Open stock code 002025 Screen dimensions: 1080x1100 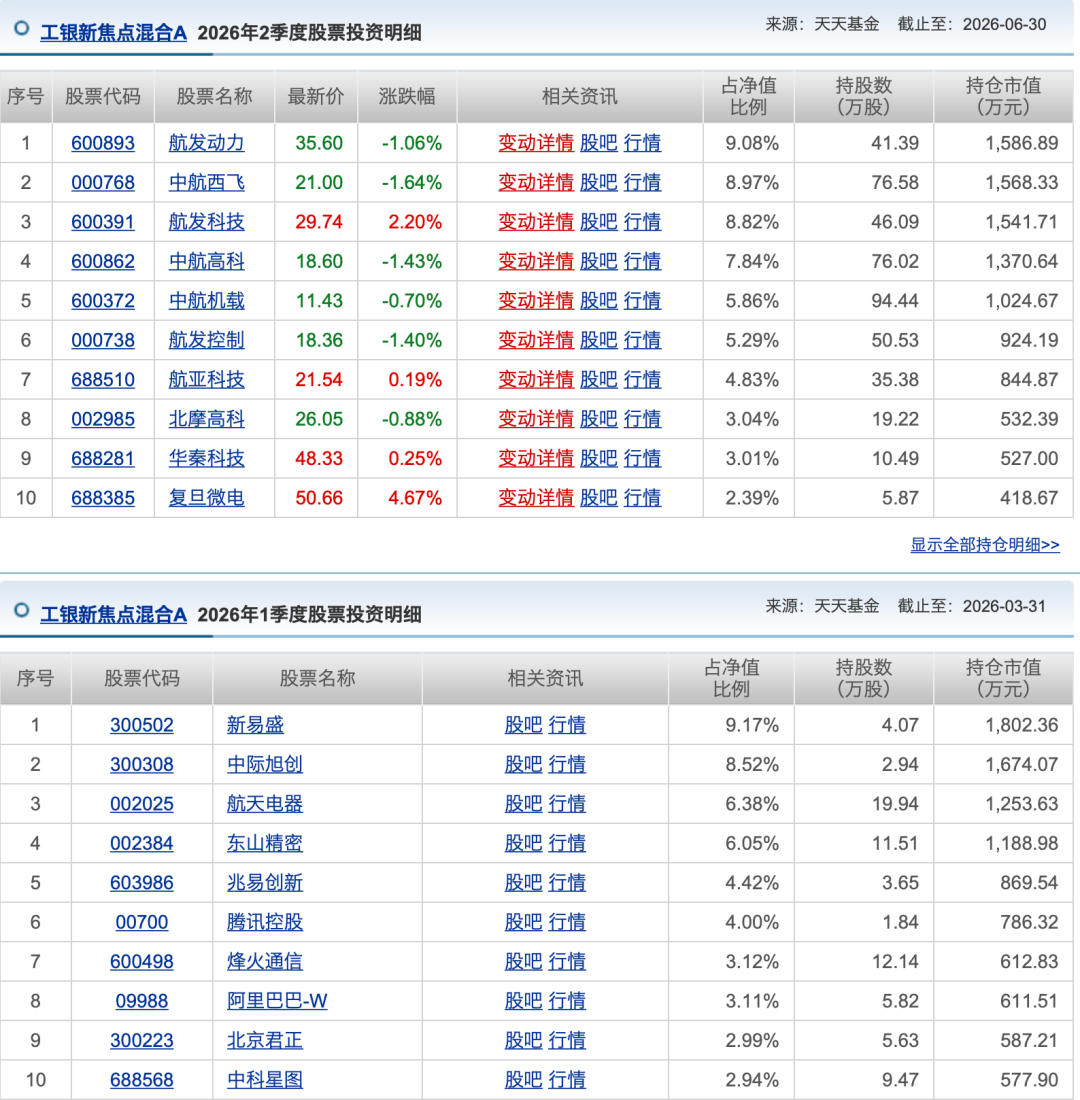click(x=142, y=804)
